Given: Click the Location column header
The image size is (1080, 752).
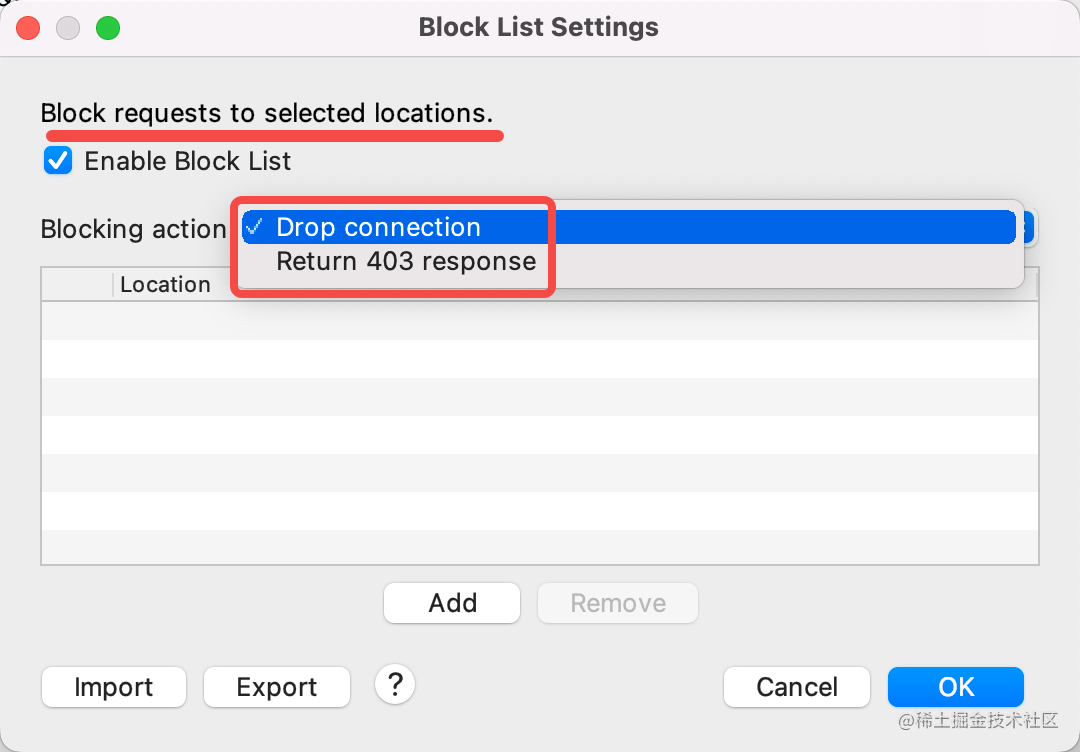Looking at the screenshot, I should 166,284.
